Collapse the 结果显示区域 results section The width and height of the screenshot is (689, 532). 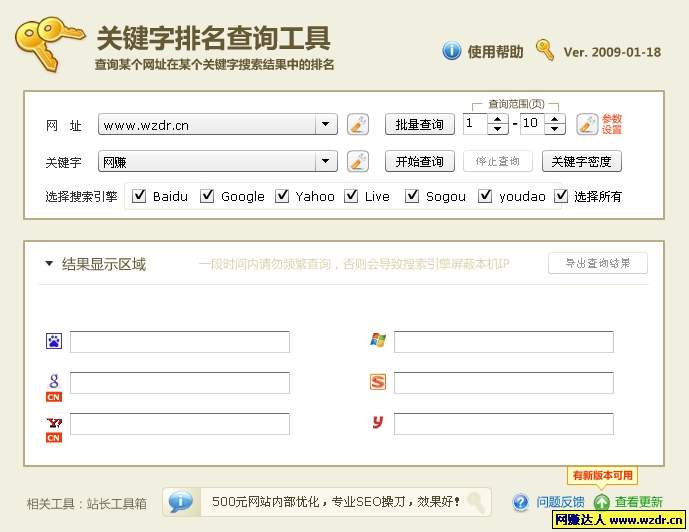point(49,264)
